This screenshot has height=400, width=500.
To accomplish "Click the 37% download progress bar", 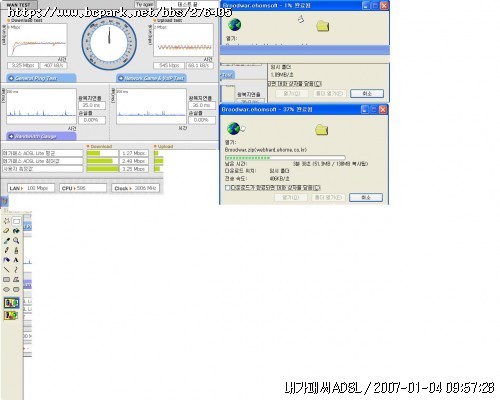I will tap(285, 157).
